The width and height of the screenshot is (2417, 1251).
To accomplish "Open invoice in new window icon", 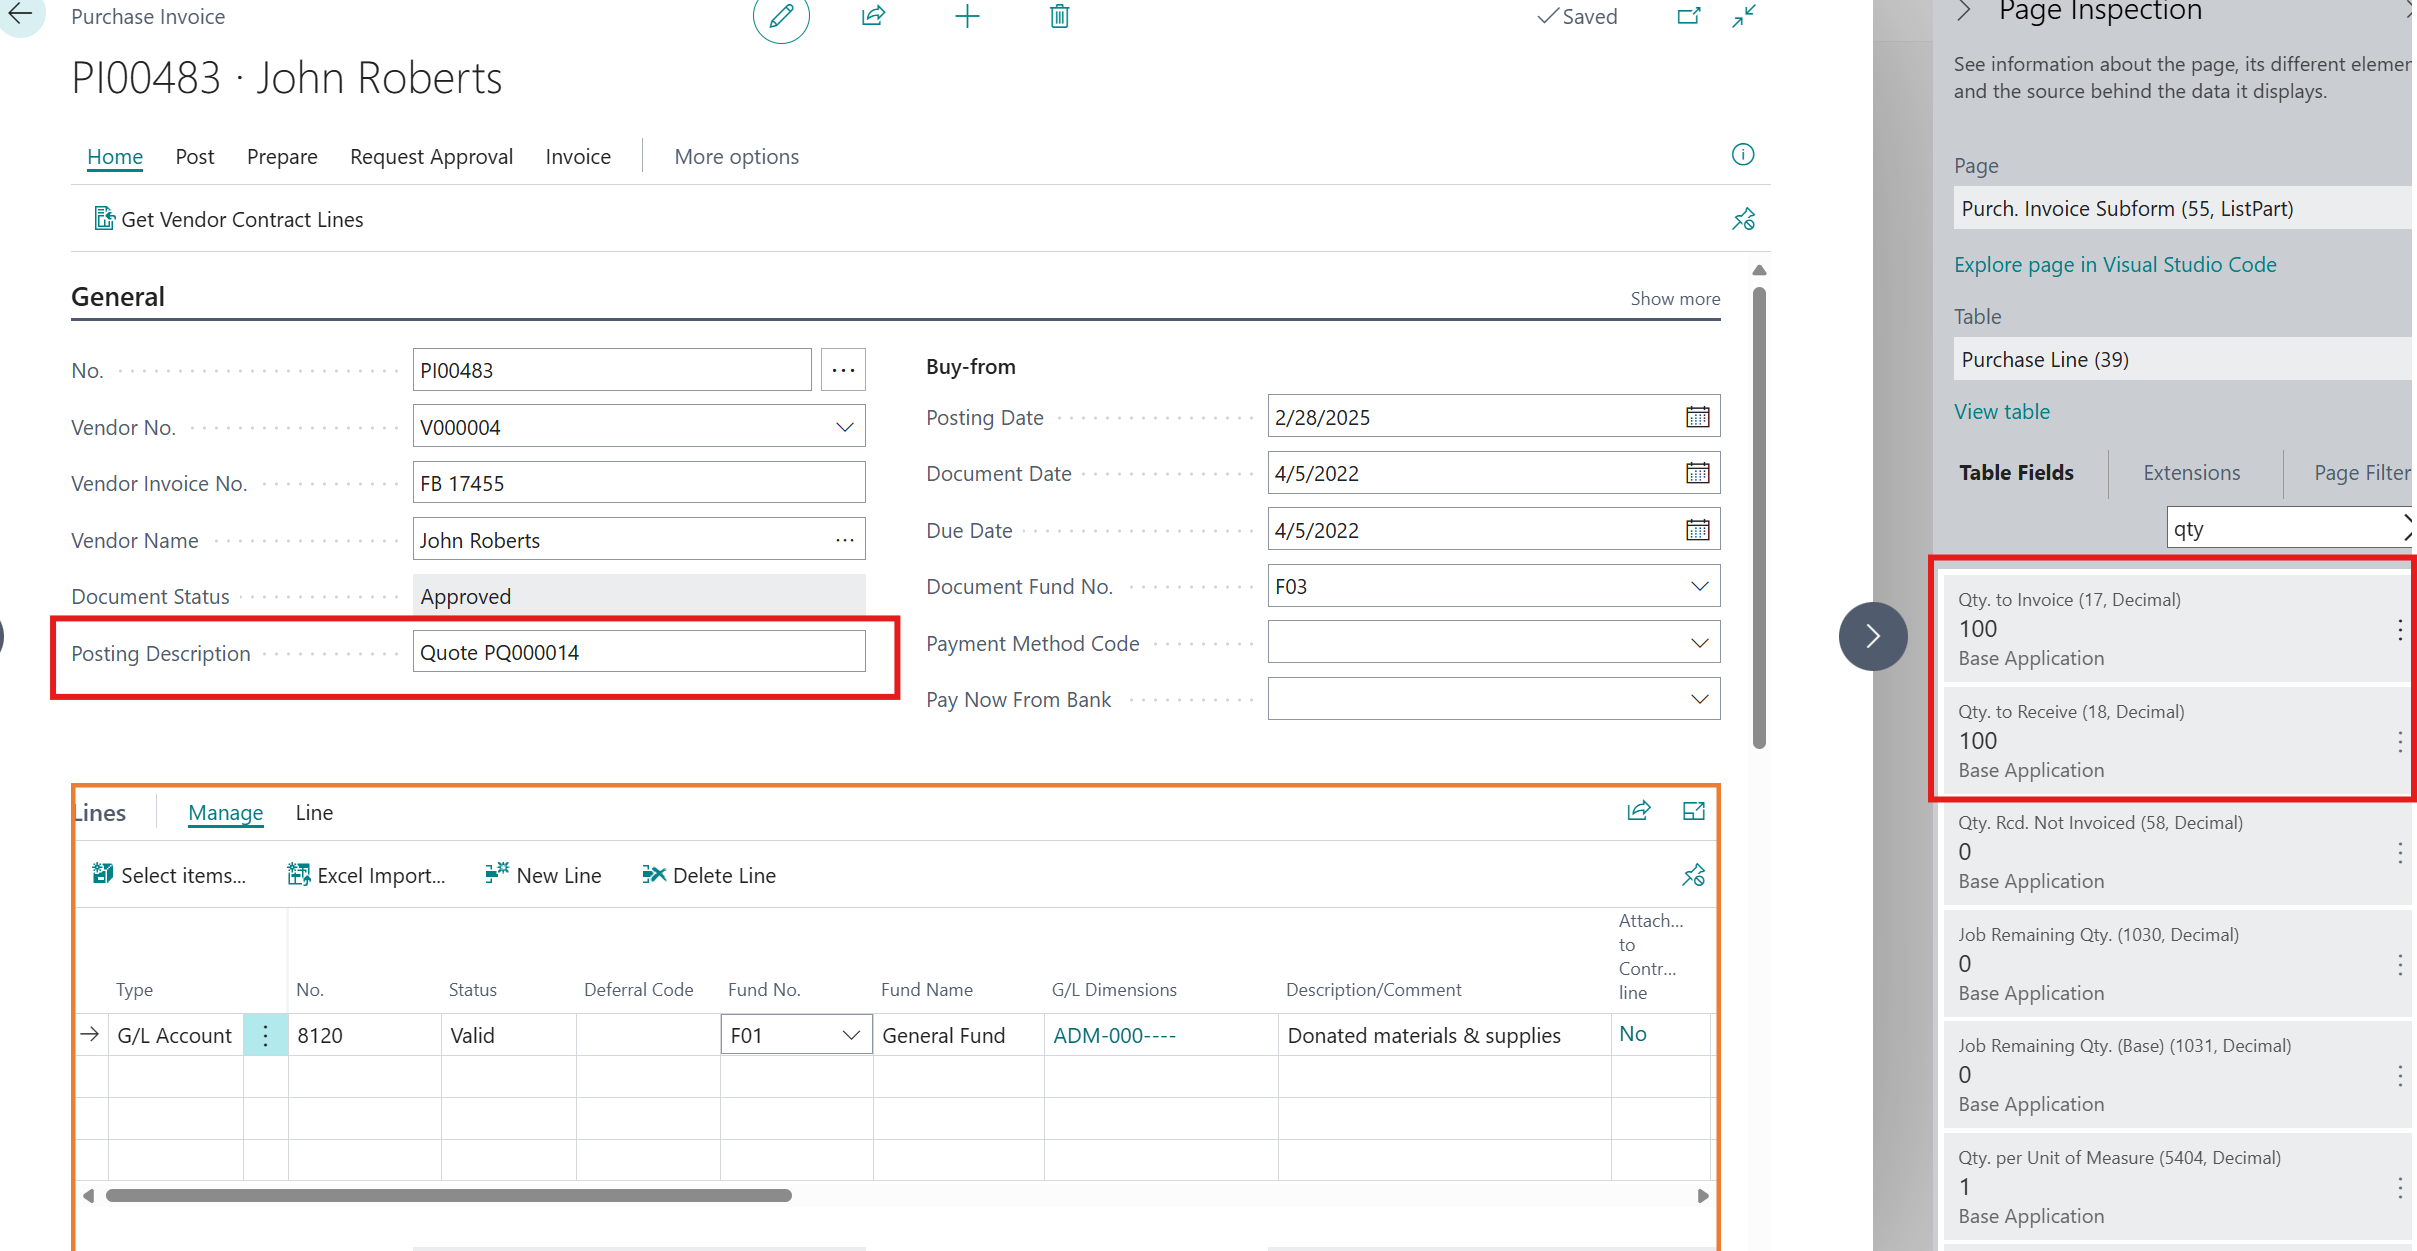I will [1688, 16].
